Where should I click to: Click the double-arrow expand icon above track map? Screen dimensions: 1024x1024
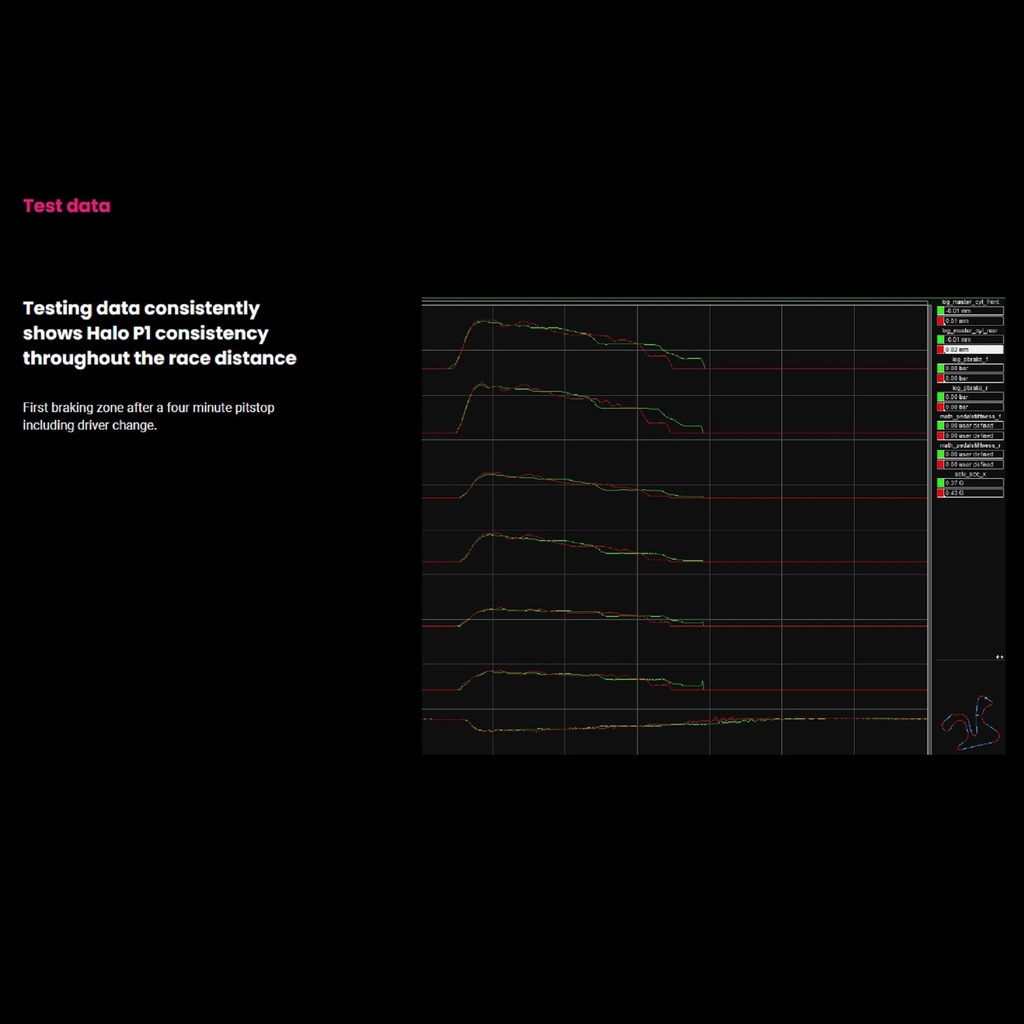pyautogui.click(x=999, y=657)
